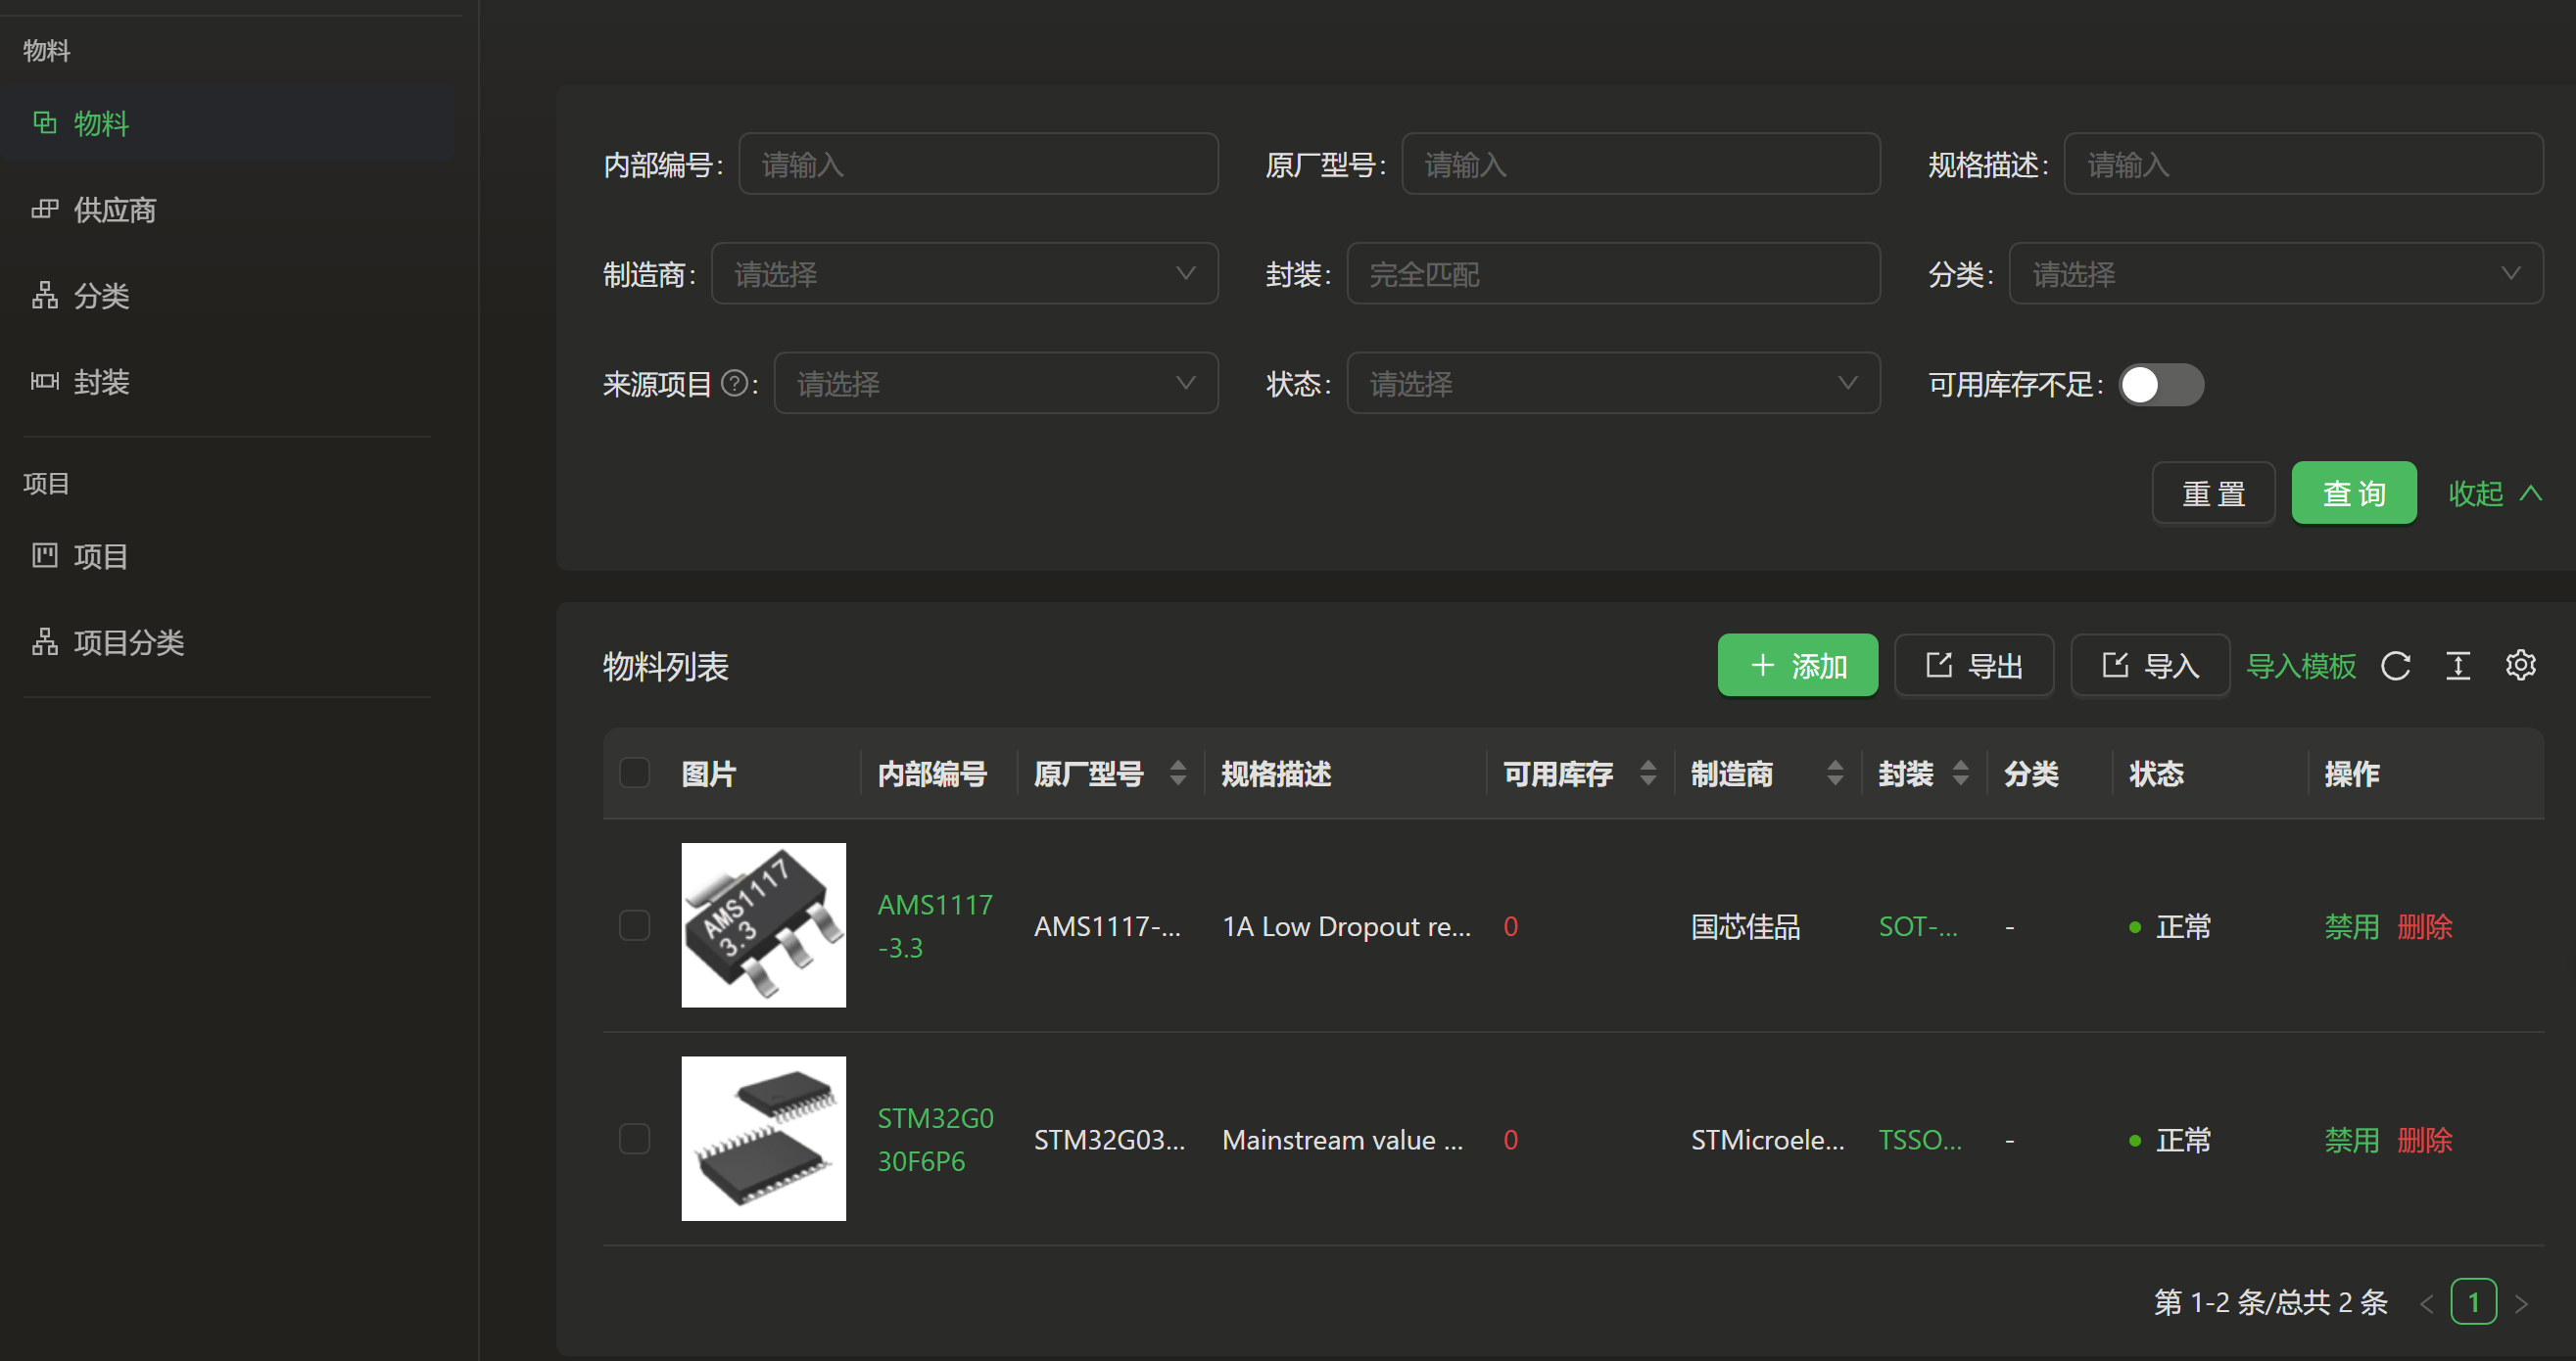Viewport: 2576px width, 1361px height.
Task: Click the STM32G030F6P6 chip thumbnail
Action: (763, 1139)
